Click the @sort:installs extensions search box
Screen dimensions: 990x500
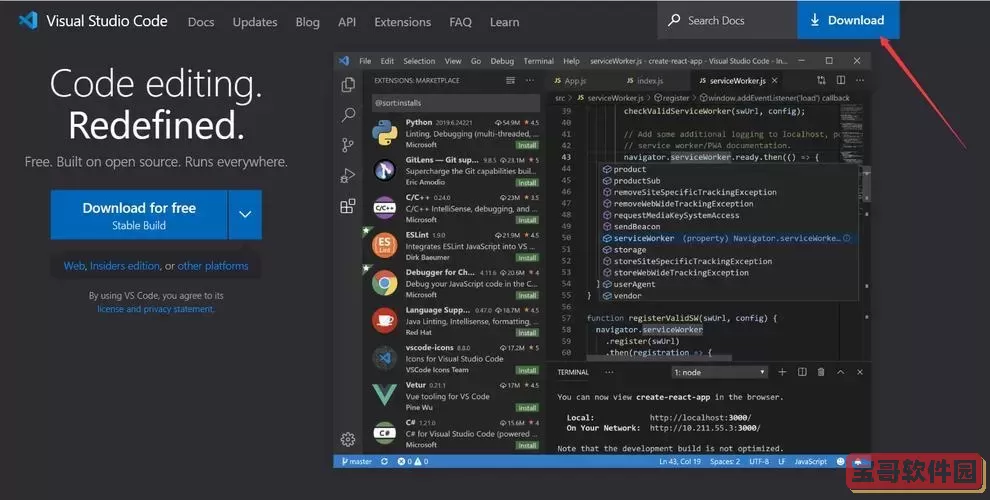(x=456, y=102)
